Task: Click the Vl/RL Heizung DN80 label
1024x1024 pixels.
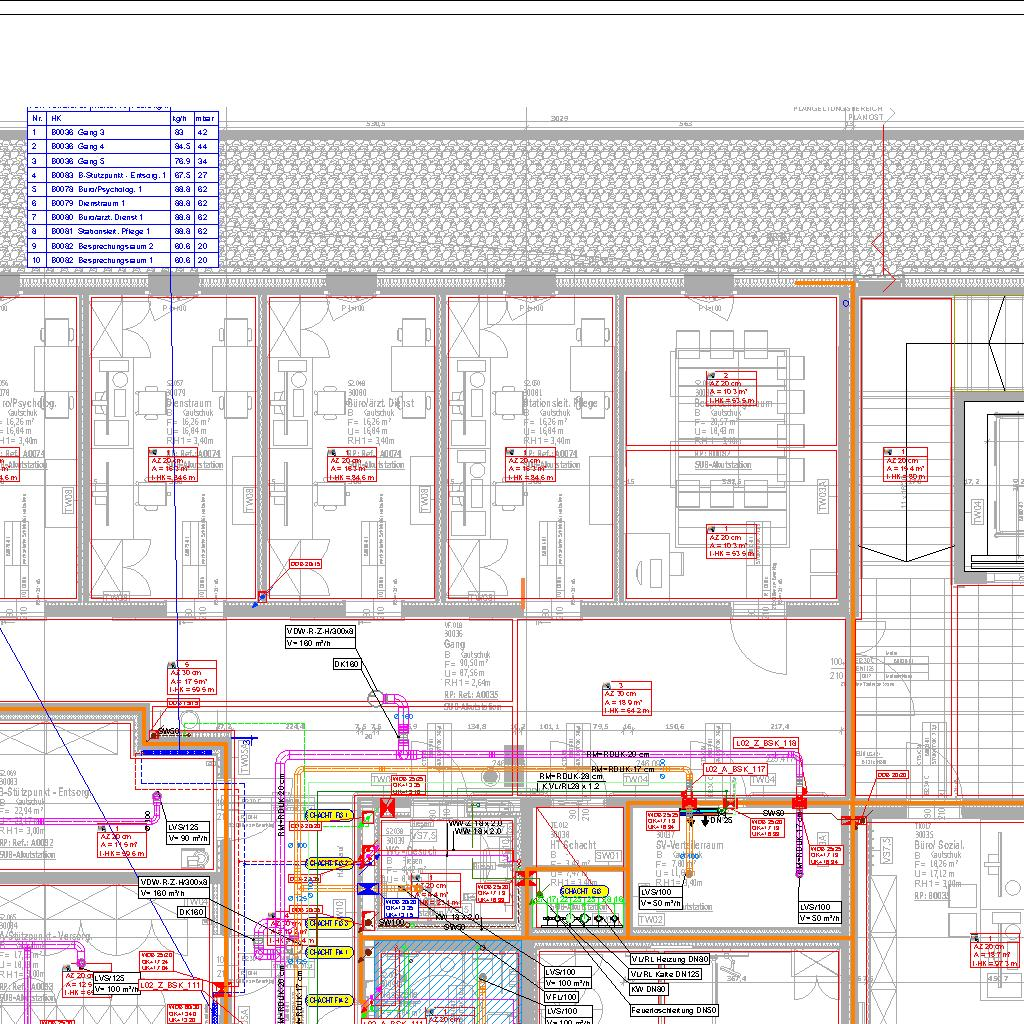Action: (668, 959)
